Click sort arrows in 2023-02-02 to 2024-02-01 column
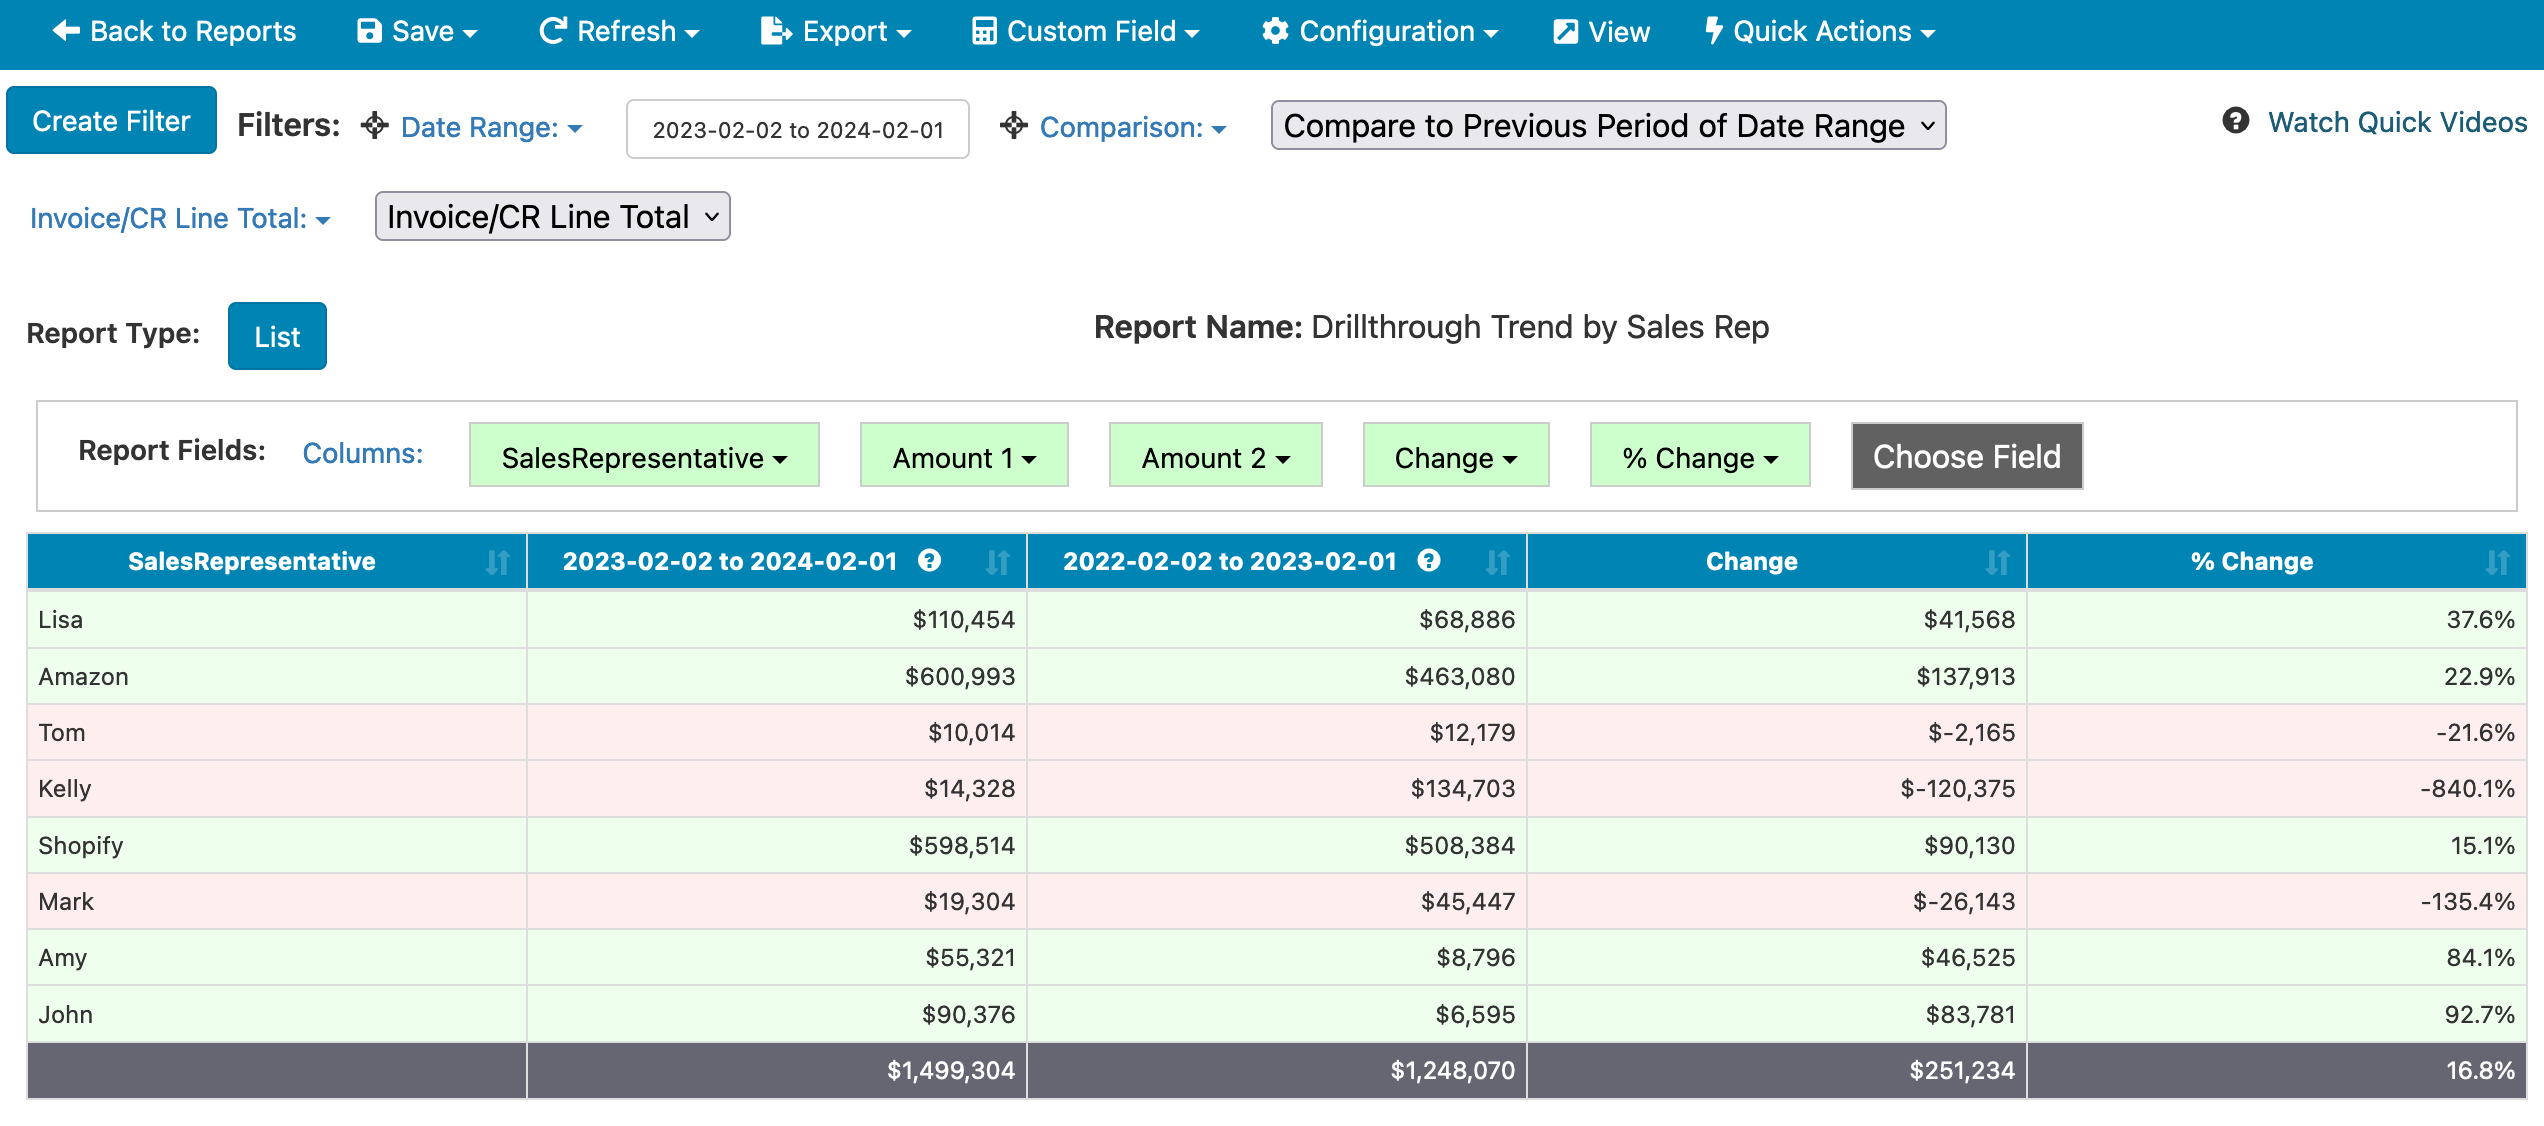 point(997,562)
